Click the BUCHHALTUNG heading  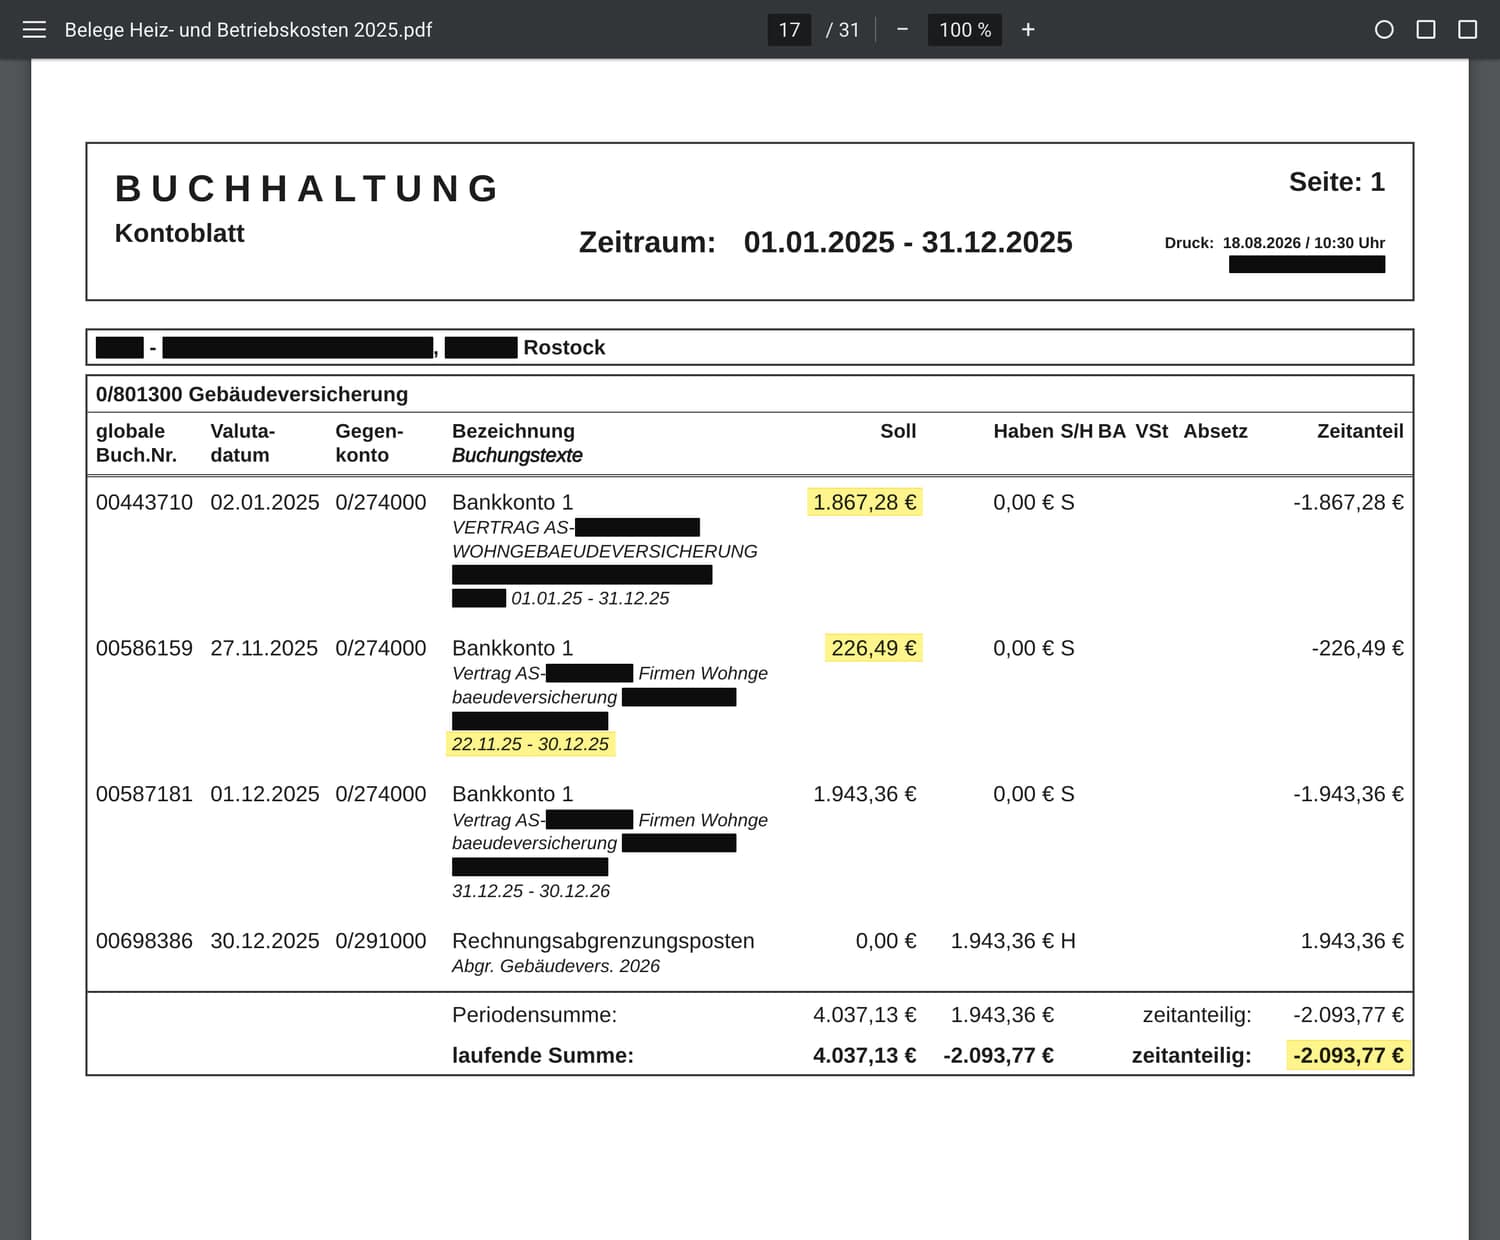click(308, 188)
